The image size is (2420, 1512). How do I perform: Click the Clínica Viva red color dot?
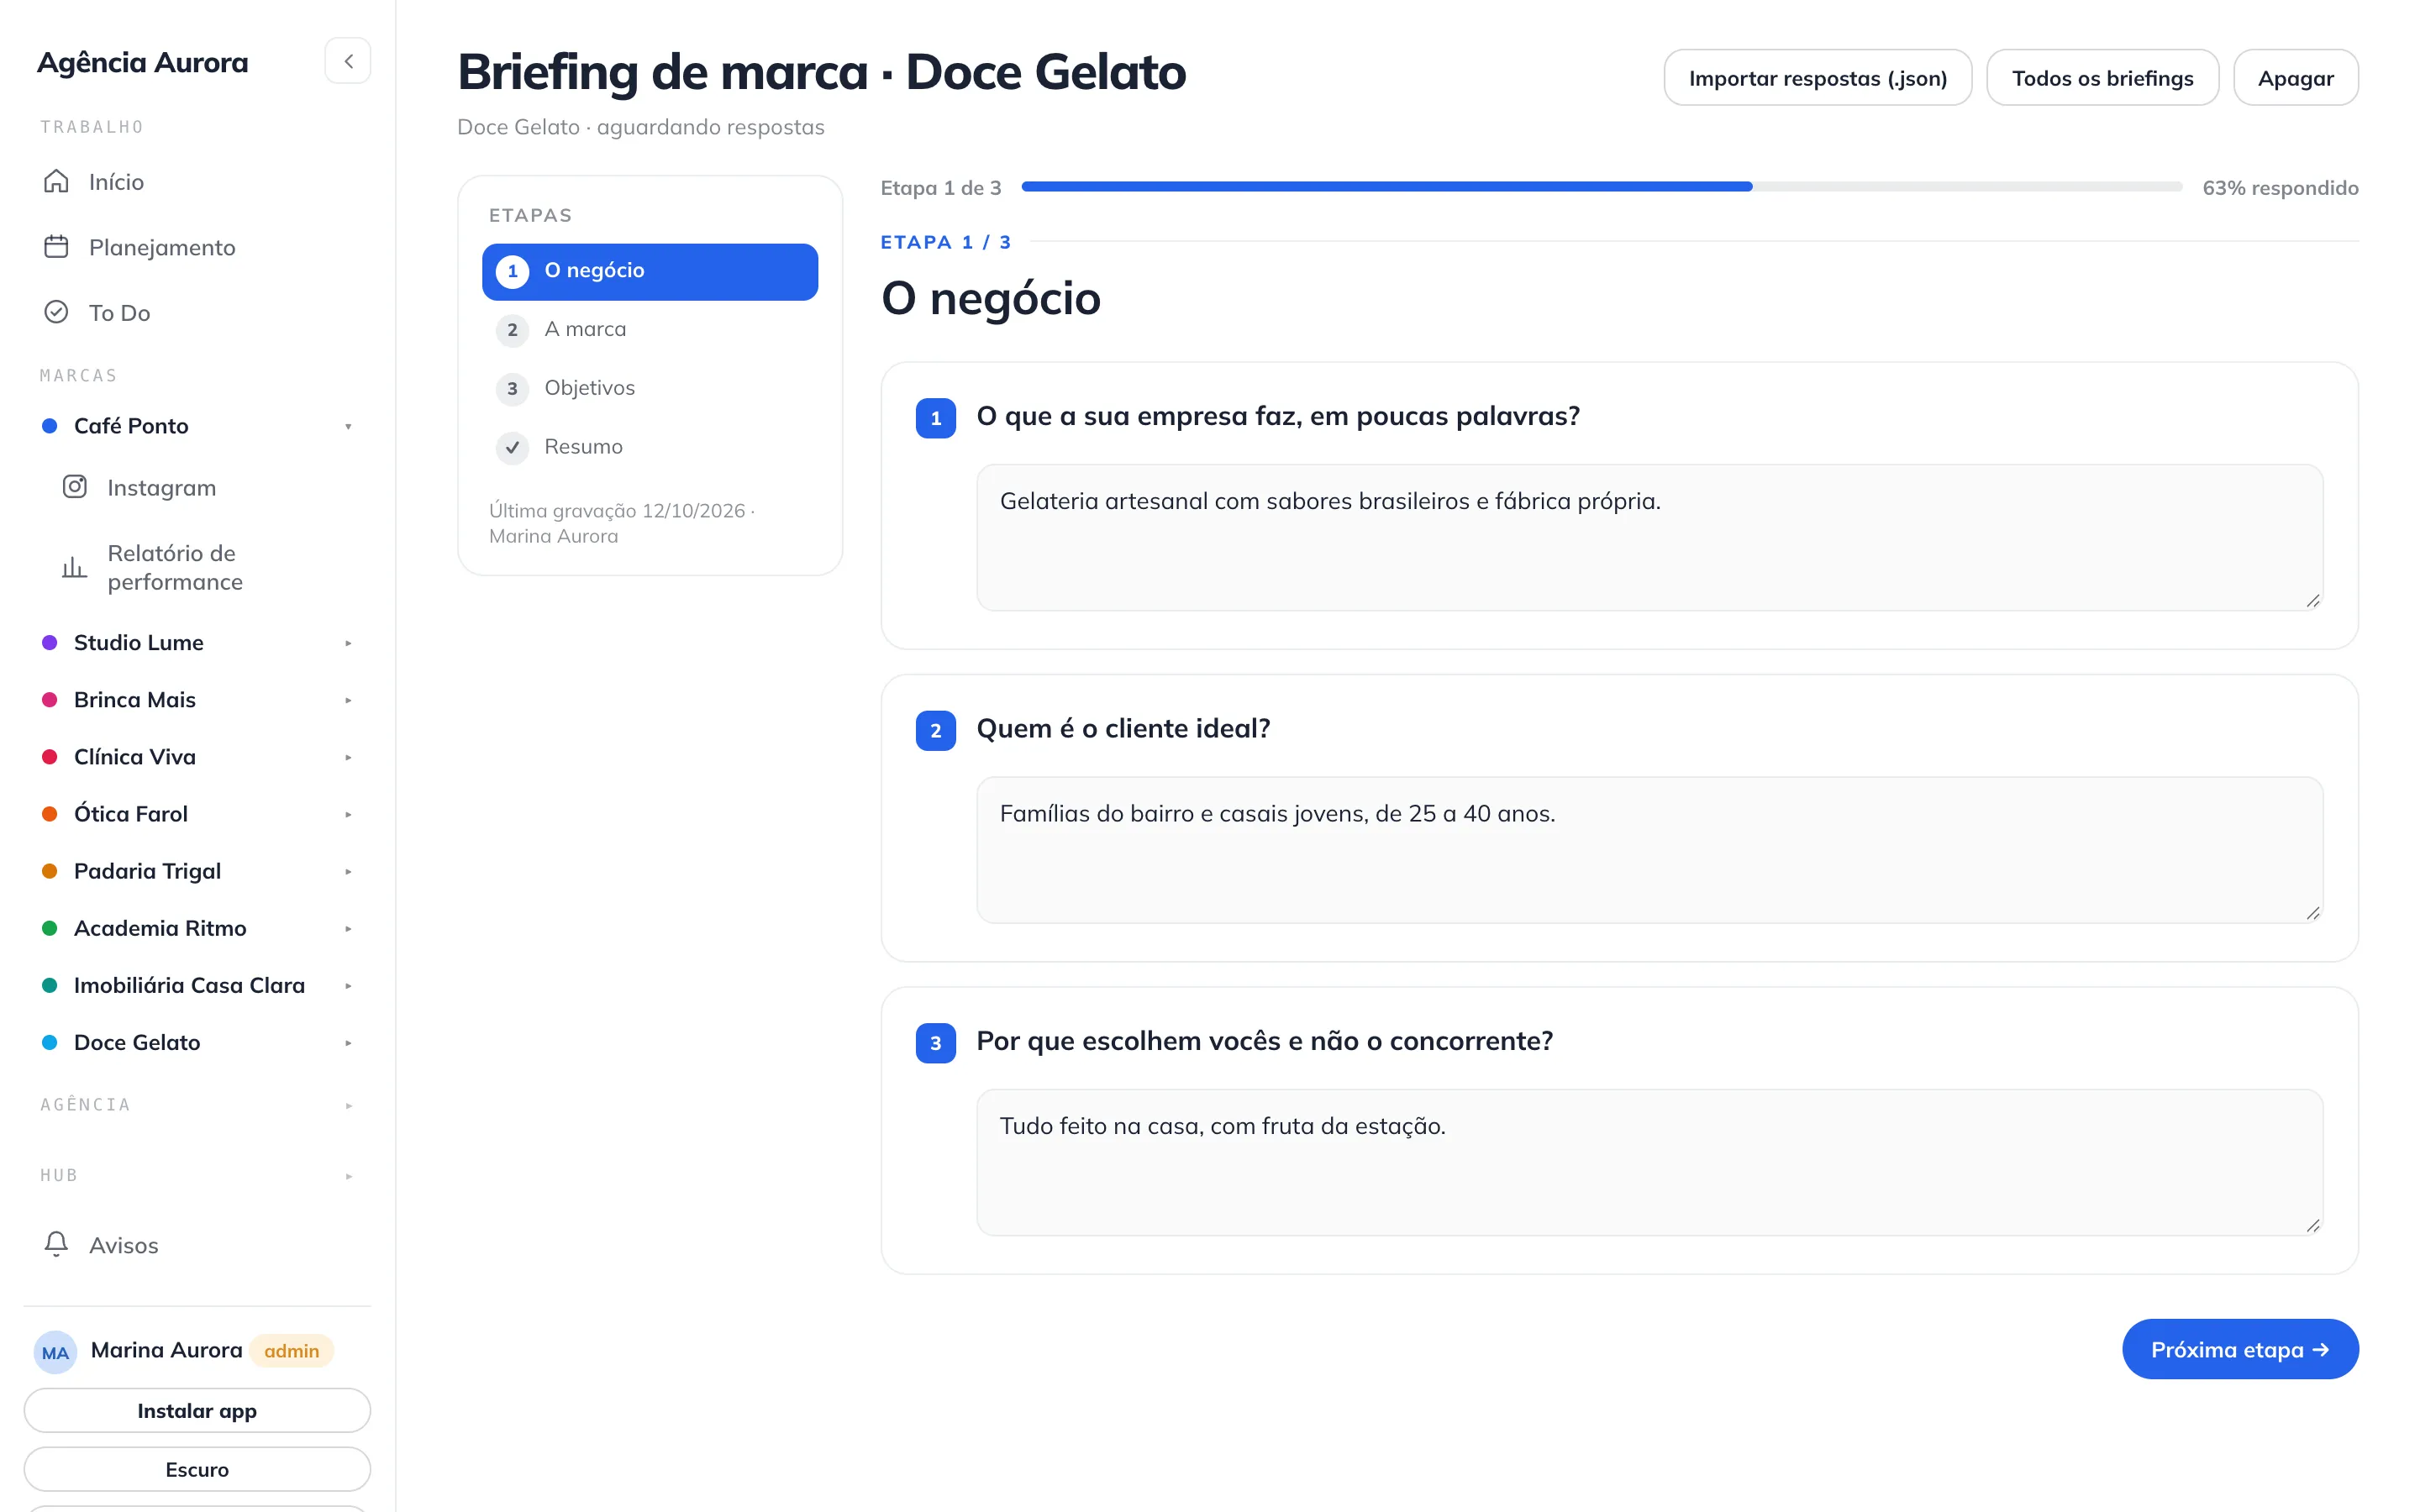(49, 757)
